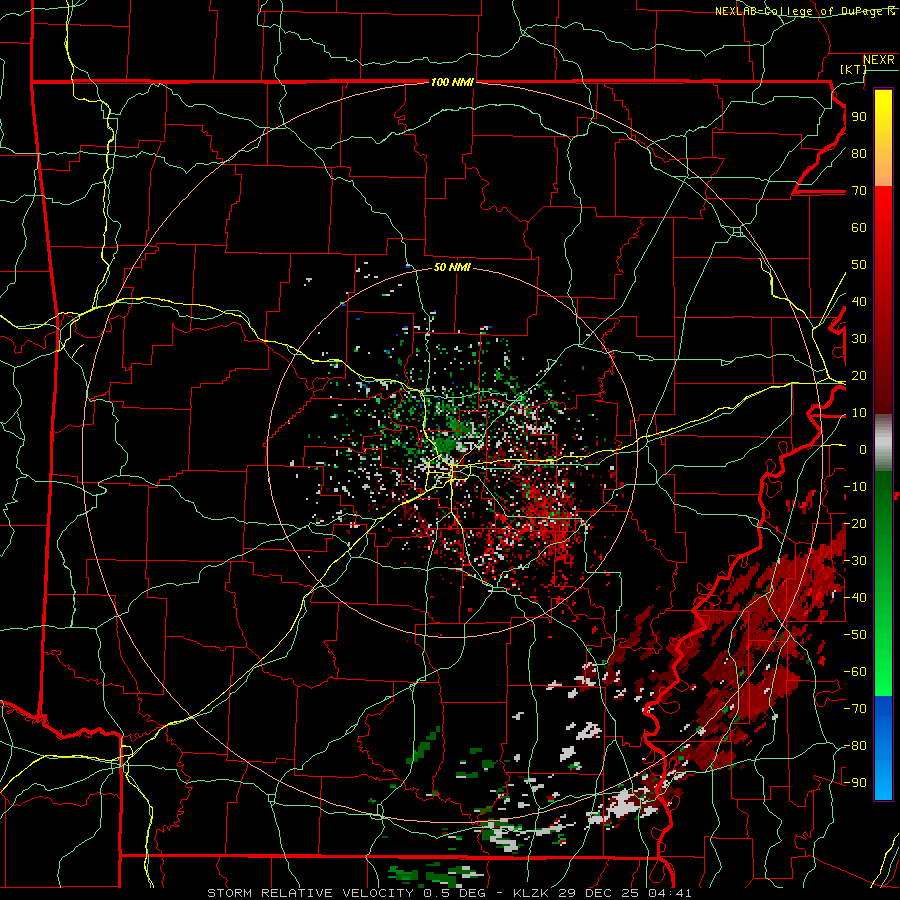Click the "[KT]" units label

(x=854, y=69)
